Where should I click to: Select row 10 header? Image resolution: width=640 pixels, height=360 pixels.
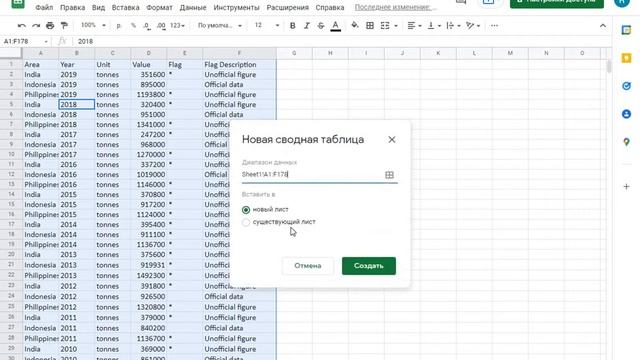11,154
